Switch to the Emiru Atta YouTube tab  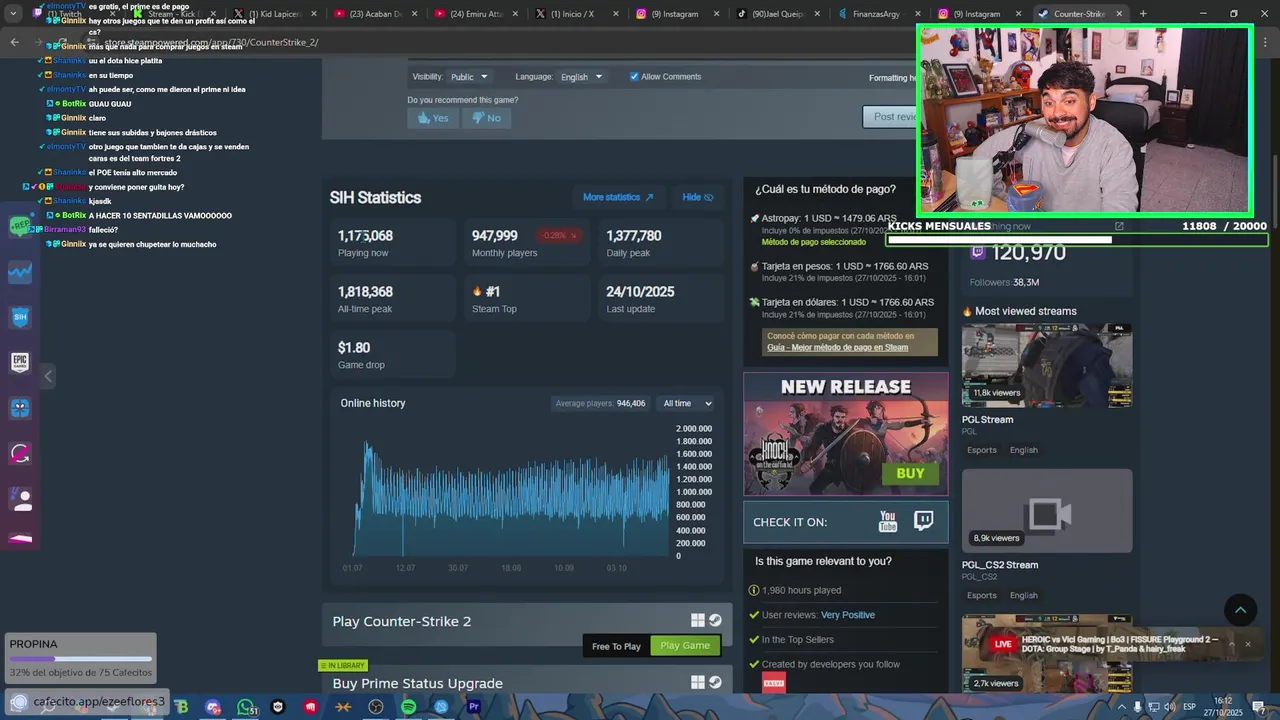coord(475,14)
